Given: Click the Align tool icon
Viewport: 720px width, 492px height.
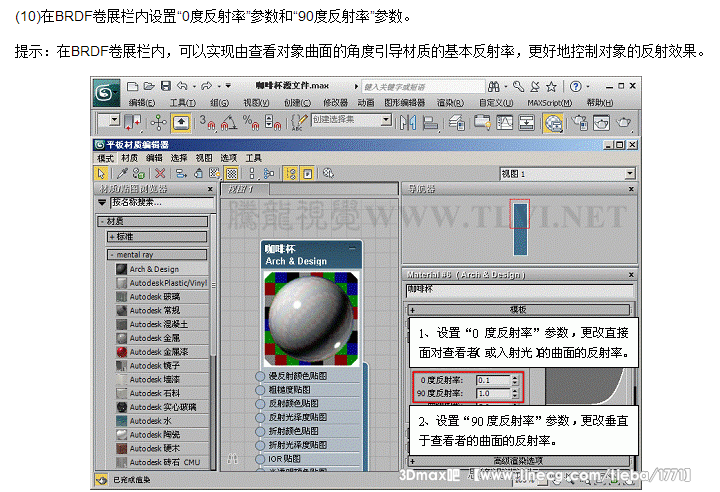Looking at the screenshot, I should [x=430, y=123].
